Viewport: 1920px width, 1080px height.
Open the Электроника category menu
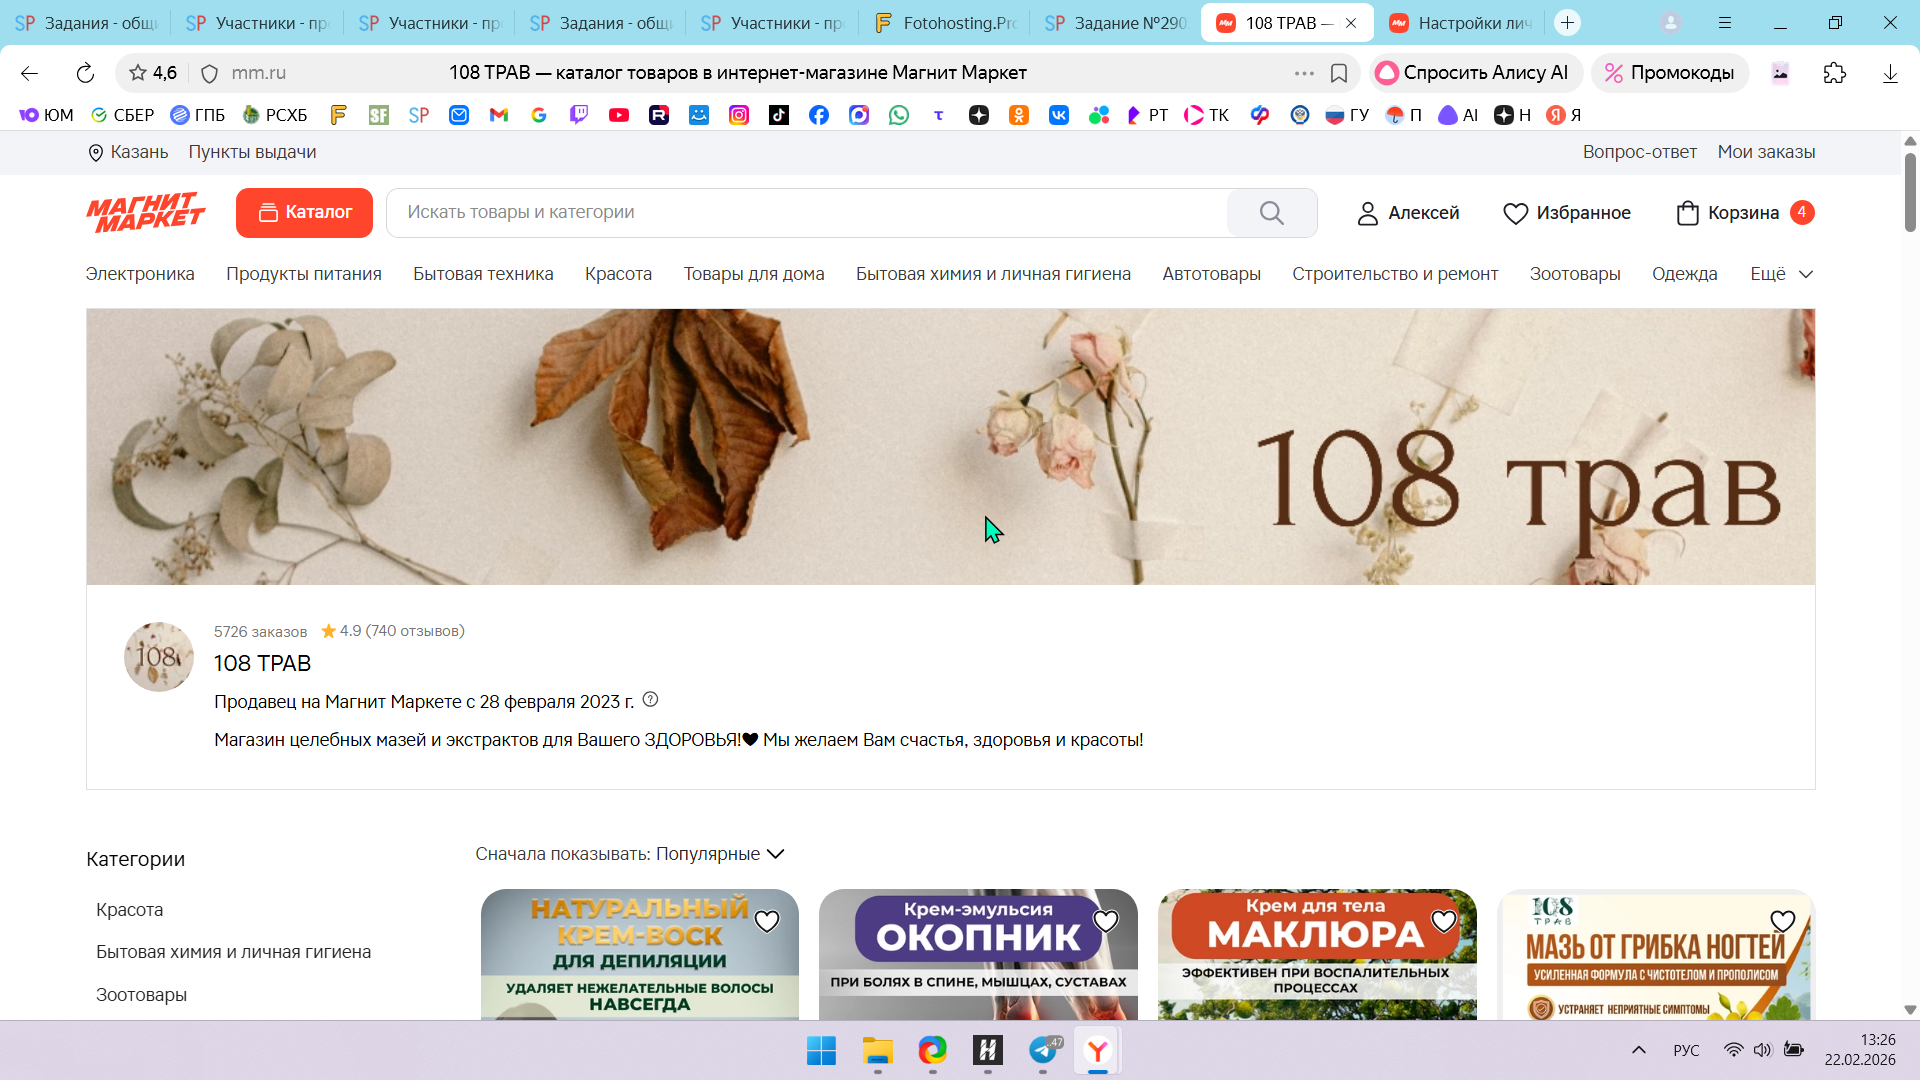tap(140, 274)
